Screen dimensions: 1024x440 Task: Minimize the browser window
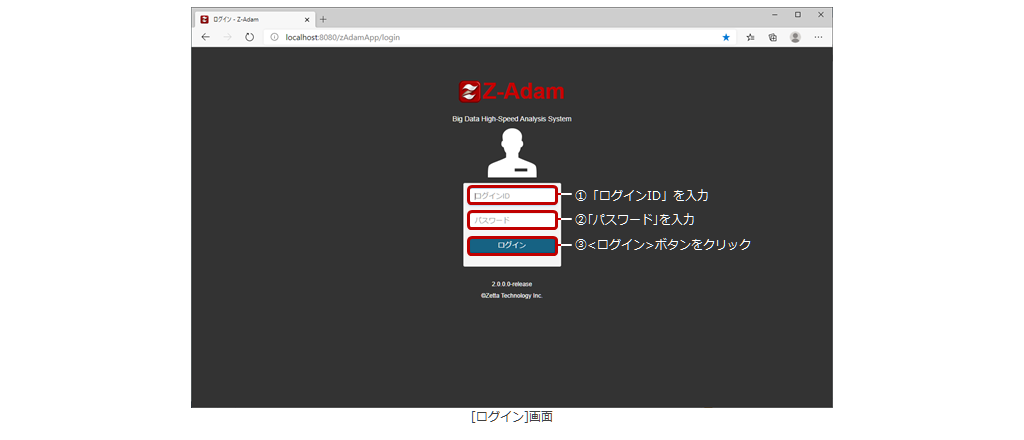[x=775, y=14]
